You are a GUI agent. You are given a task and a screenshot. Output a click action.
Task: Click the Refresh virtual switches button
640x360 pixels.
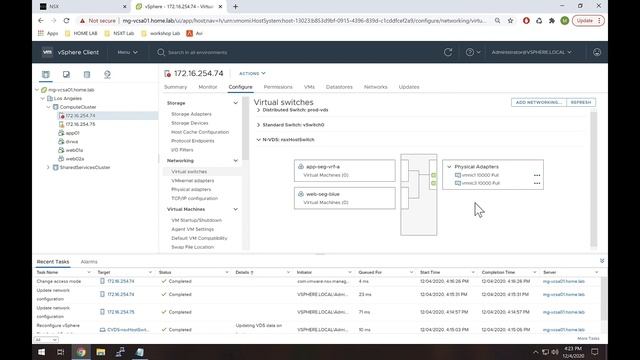coord(581,102)
